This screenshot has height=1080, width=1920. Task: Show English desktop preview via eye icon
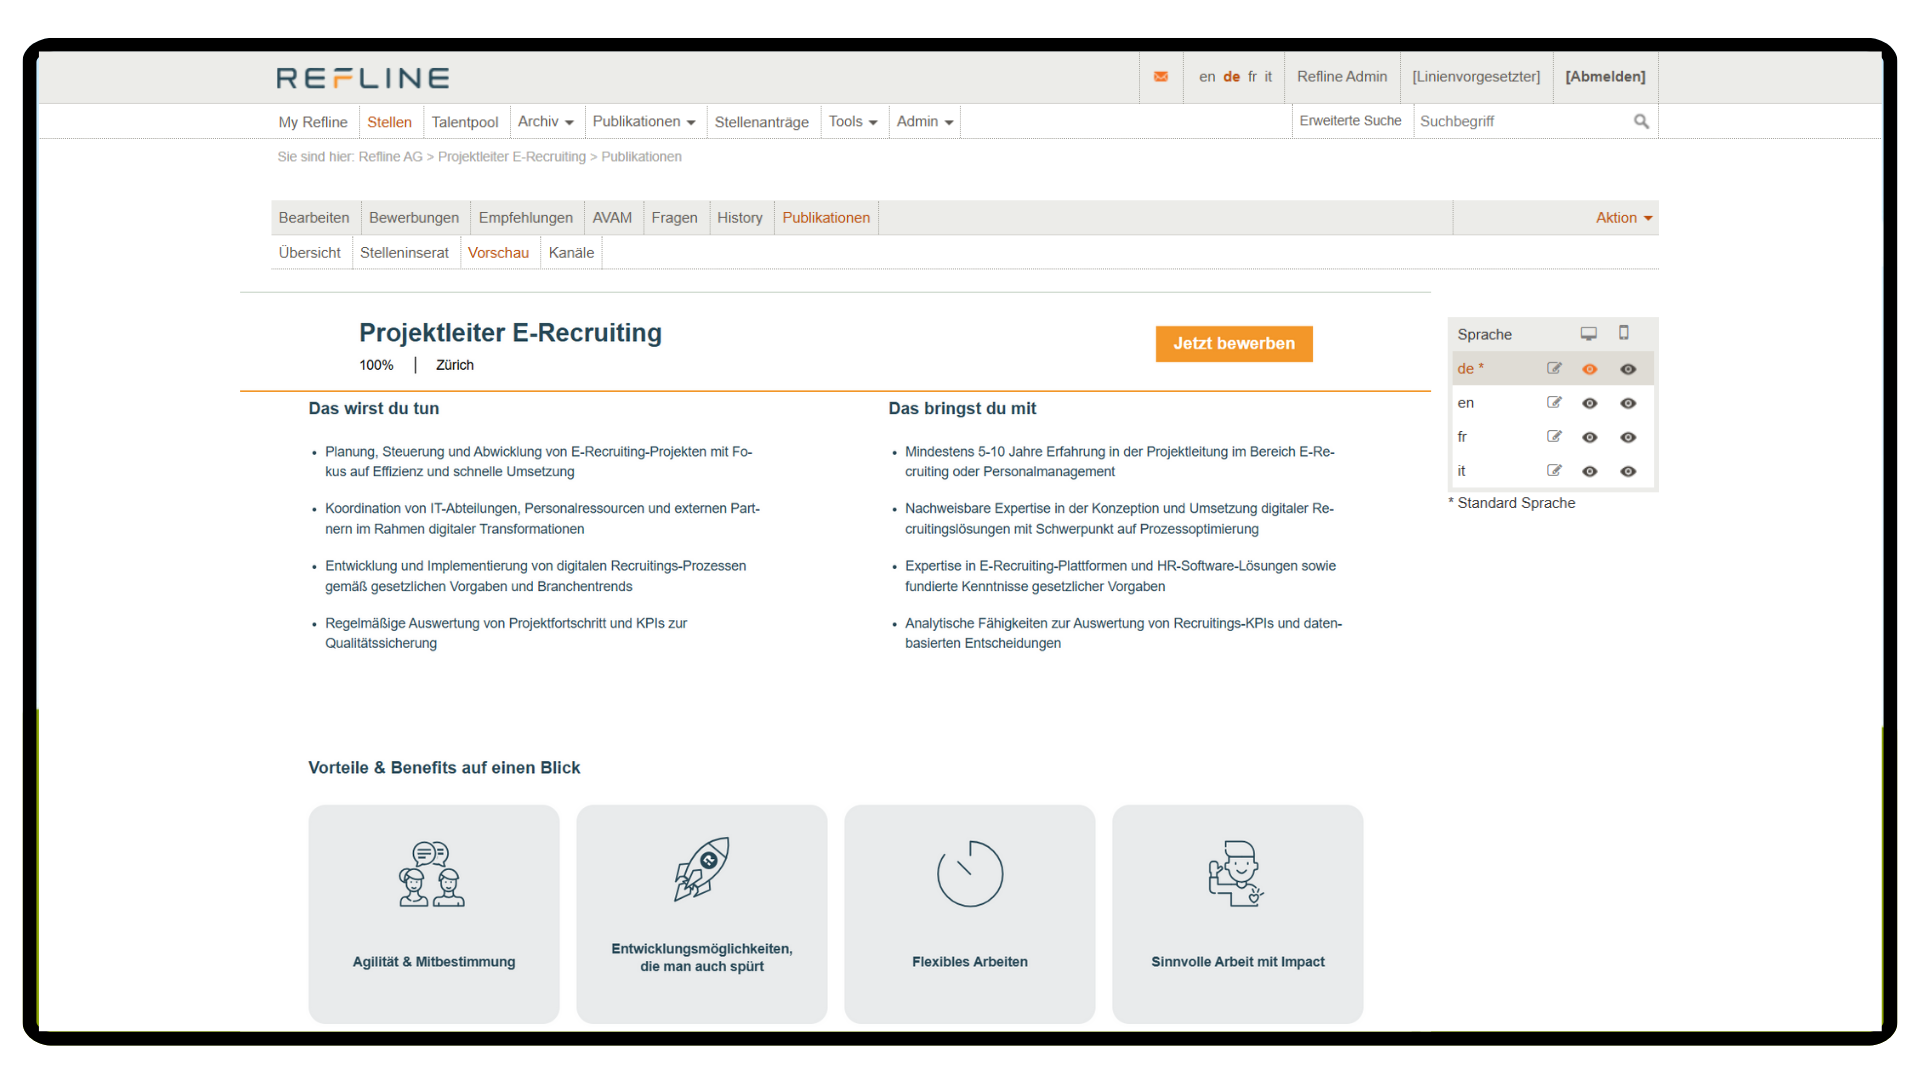click(1590, 403)
